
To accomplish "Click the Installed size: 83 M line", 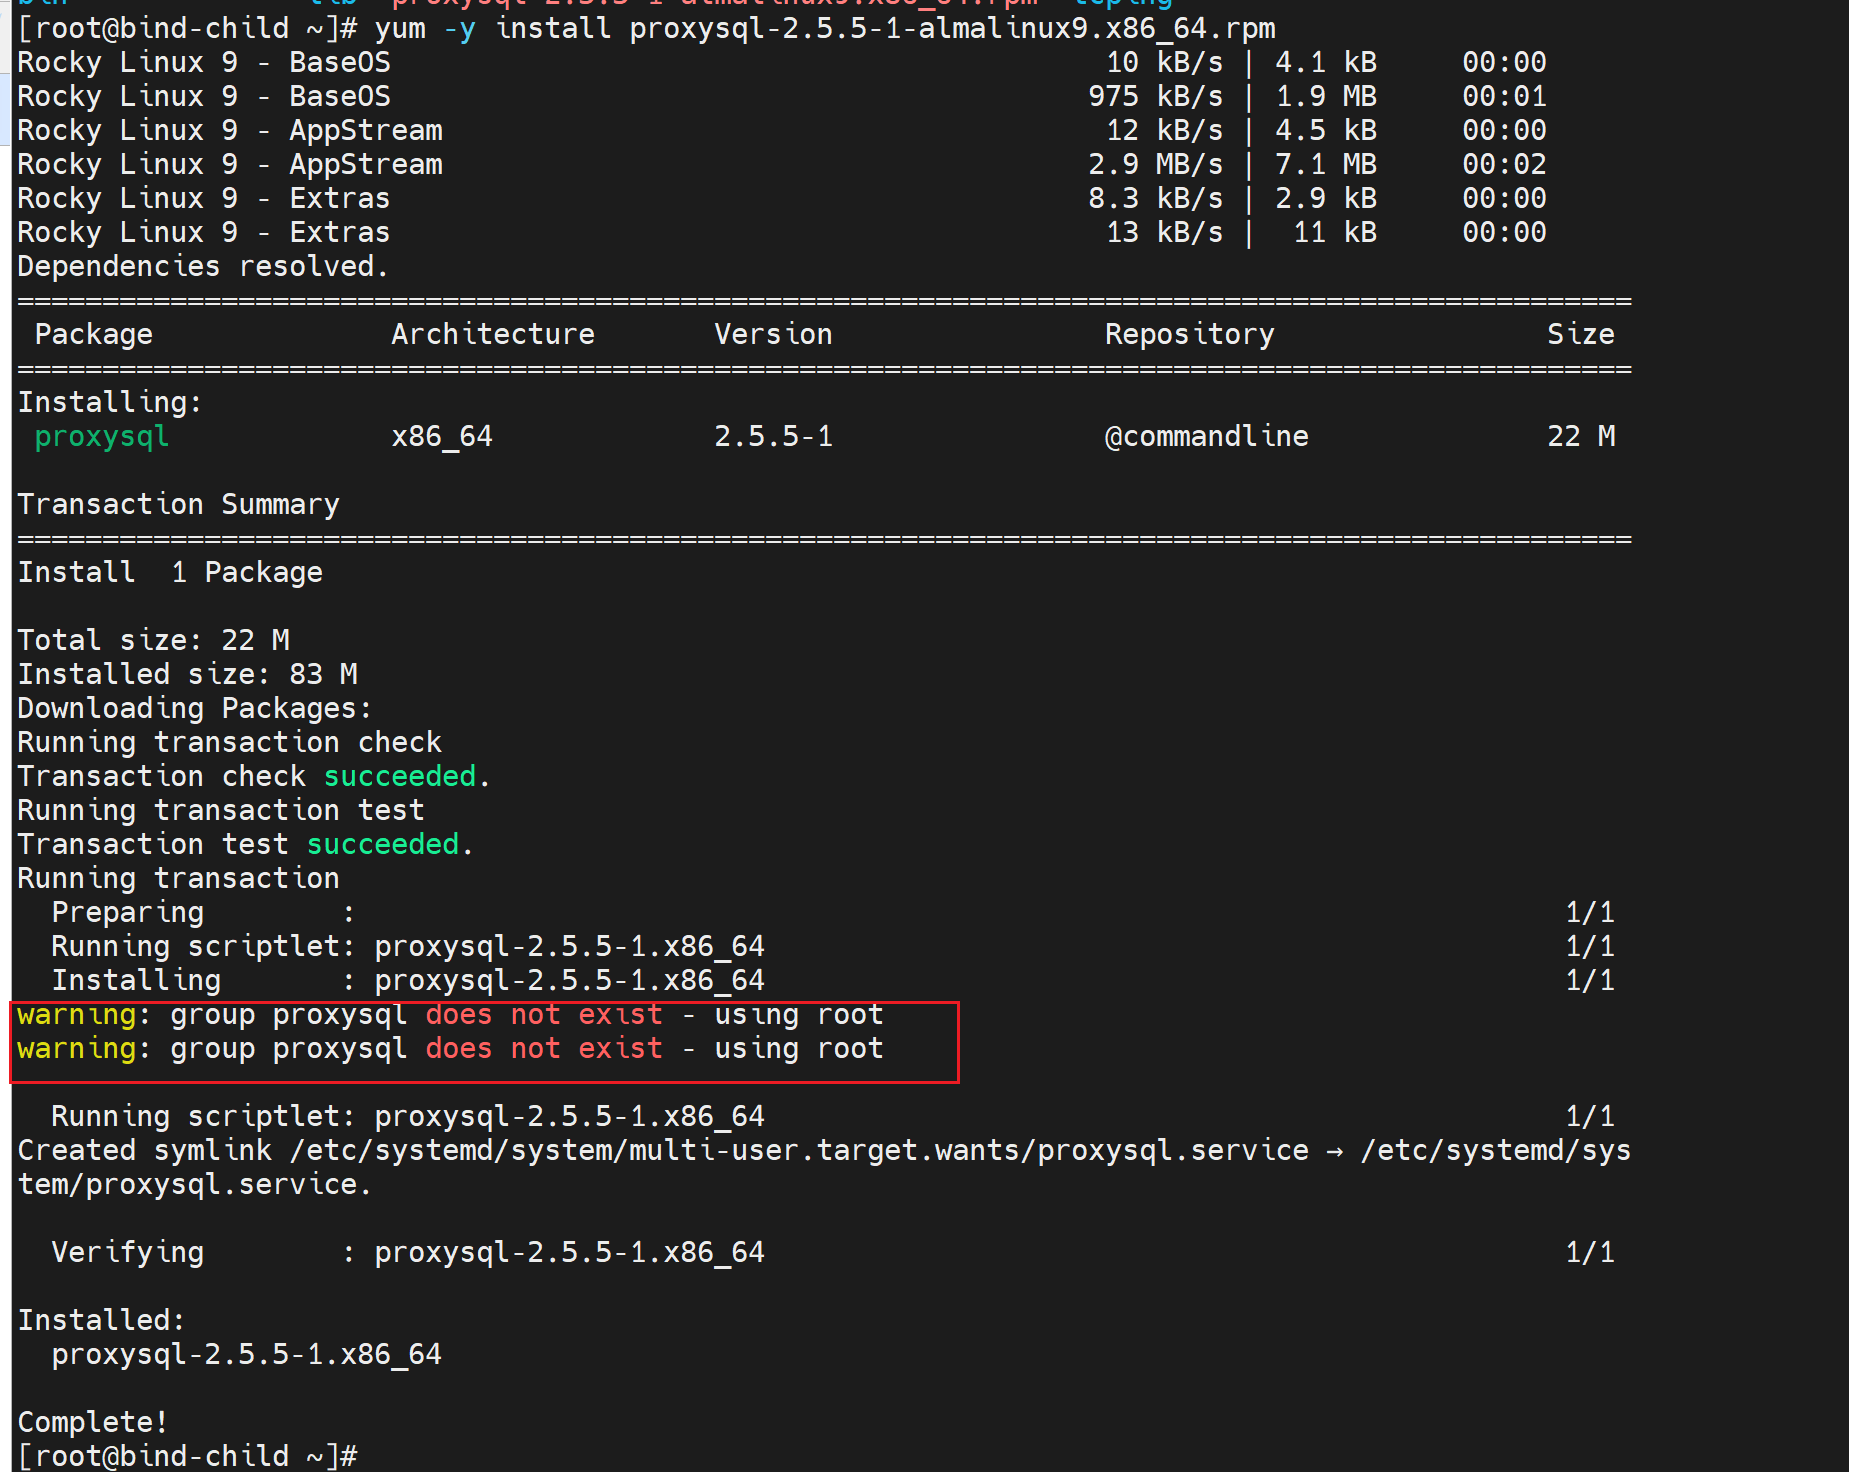I will 187,674.
